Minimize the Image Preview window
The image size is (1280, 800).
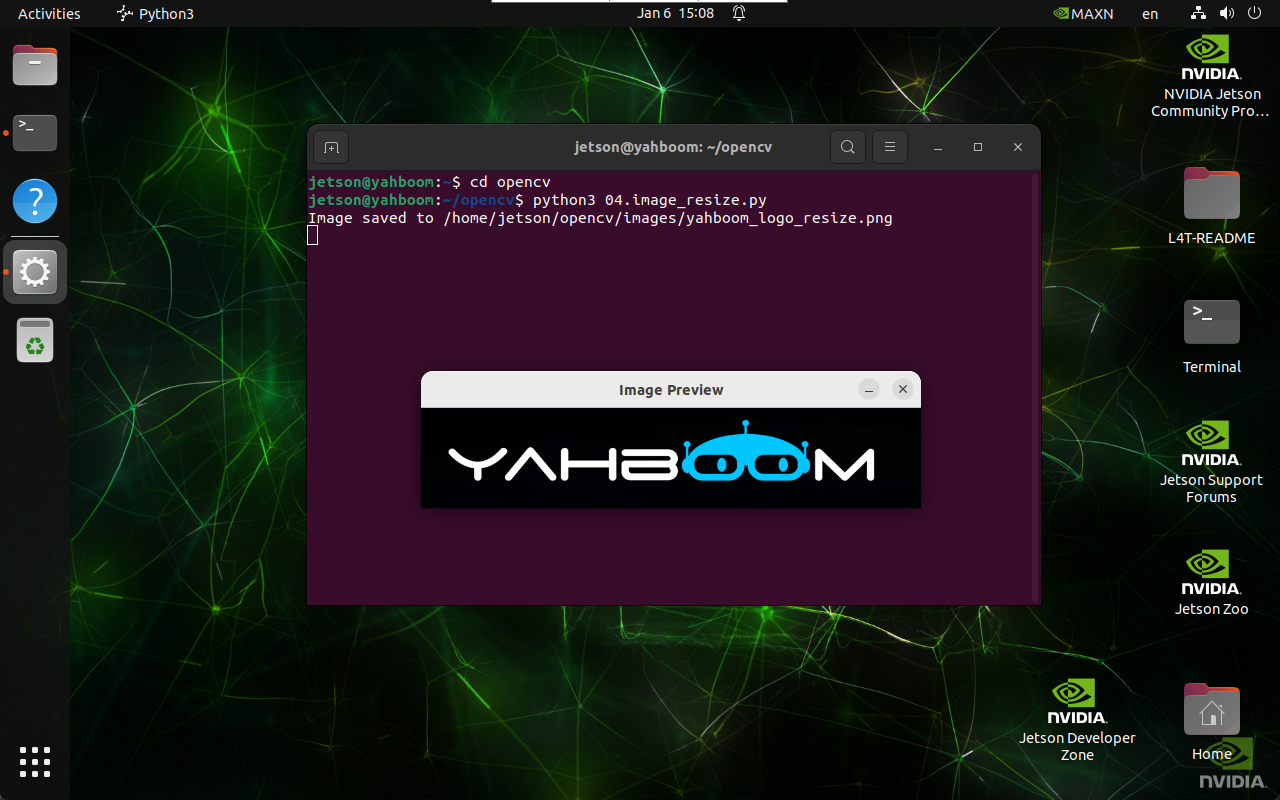869,390
